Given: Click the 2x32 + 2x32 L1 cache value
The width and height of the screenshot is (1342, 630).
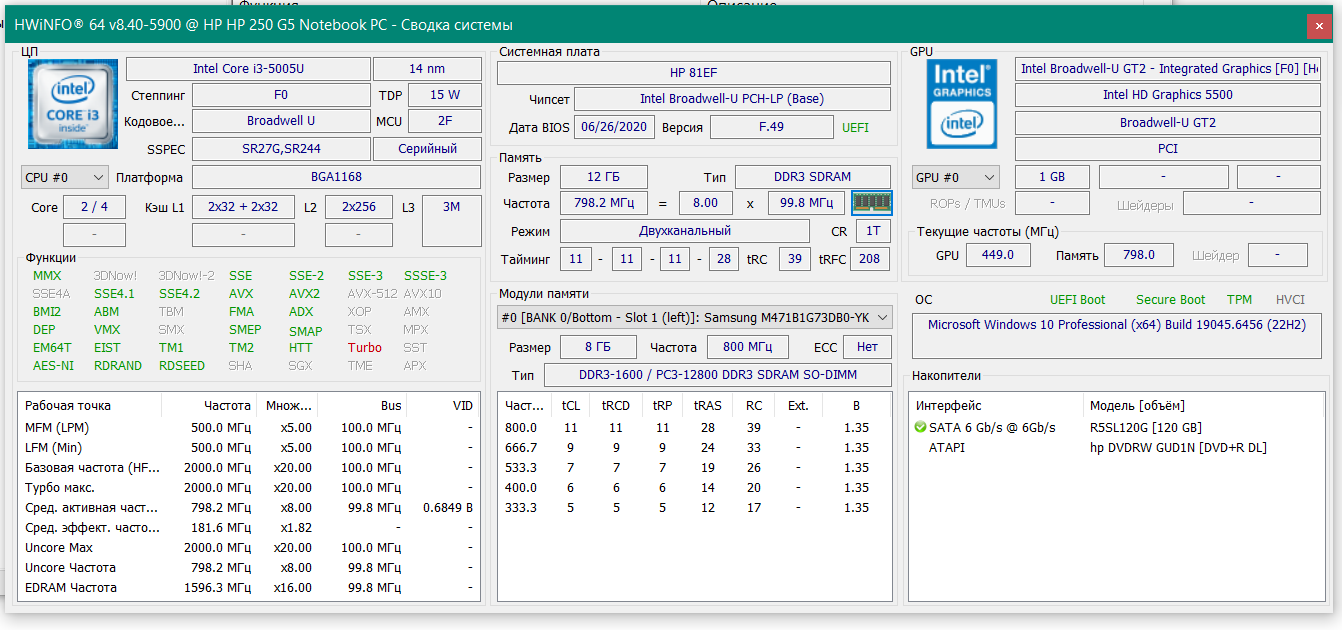Looking at the screenshot, I should (x=243, y=207).
